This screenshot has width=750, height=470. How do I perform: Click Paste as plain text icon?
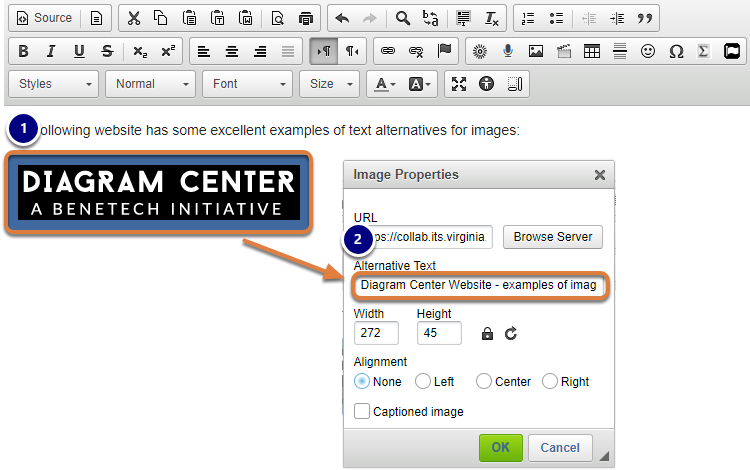click(x=218, y=18)
